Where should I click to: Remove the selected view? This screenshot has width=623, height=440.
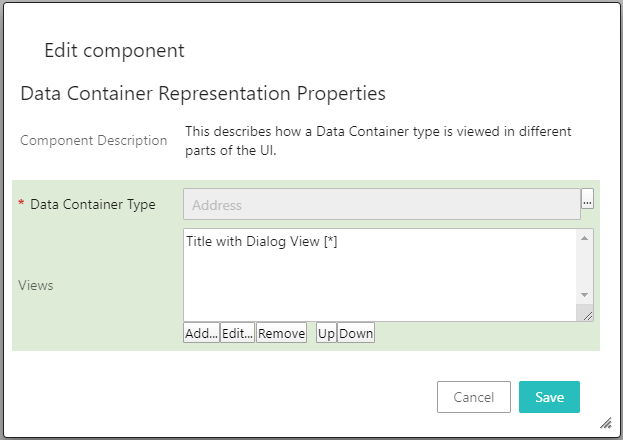tap(281, 333)
